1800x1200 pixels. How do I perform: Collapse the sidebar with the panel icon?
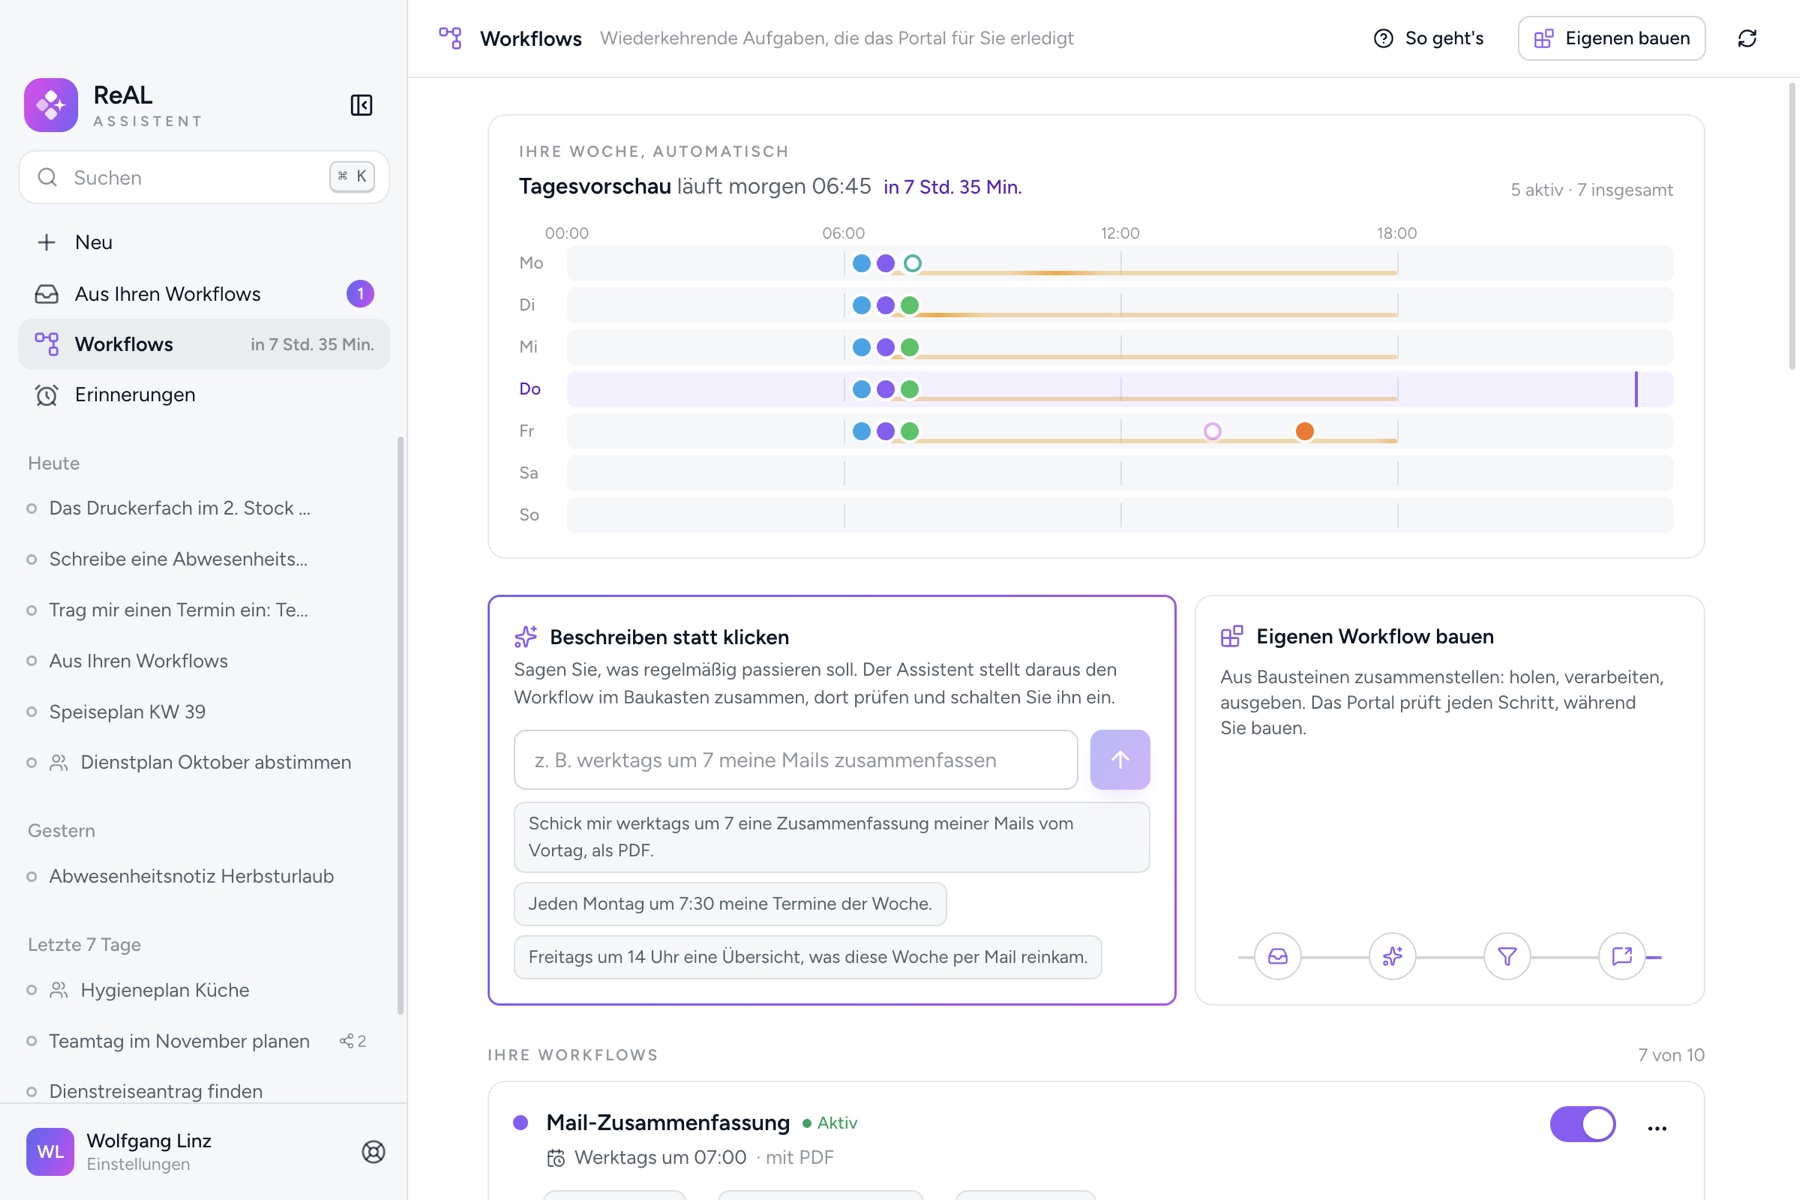coord(361,105)
